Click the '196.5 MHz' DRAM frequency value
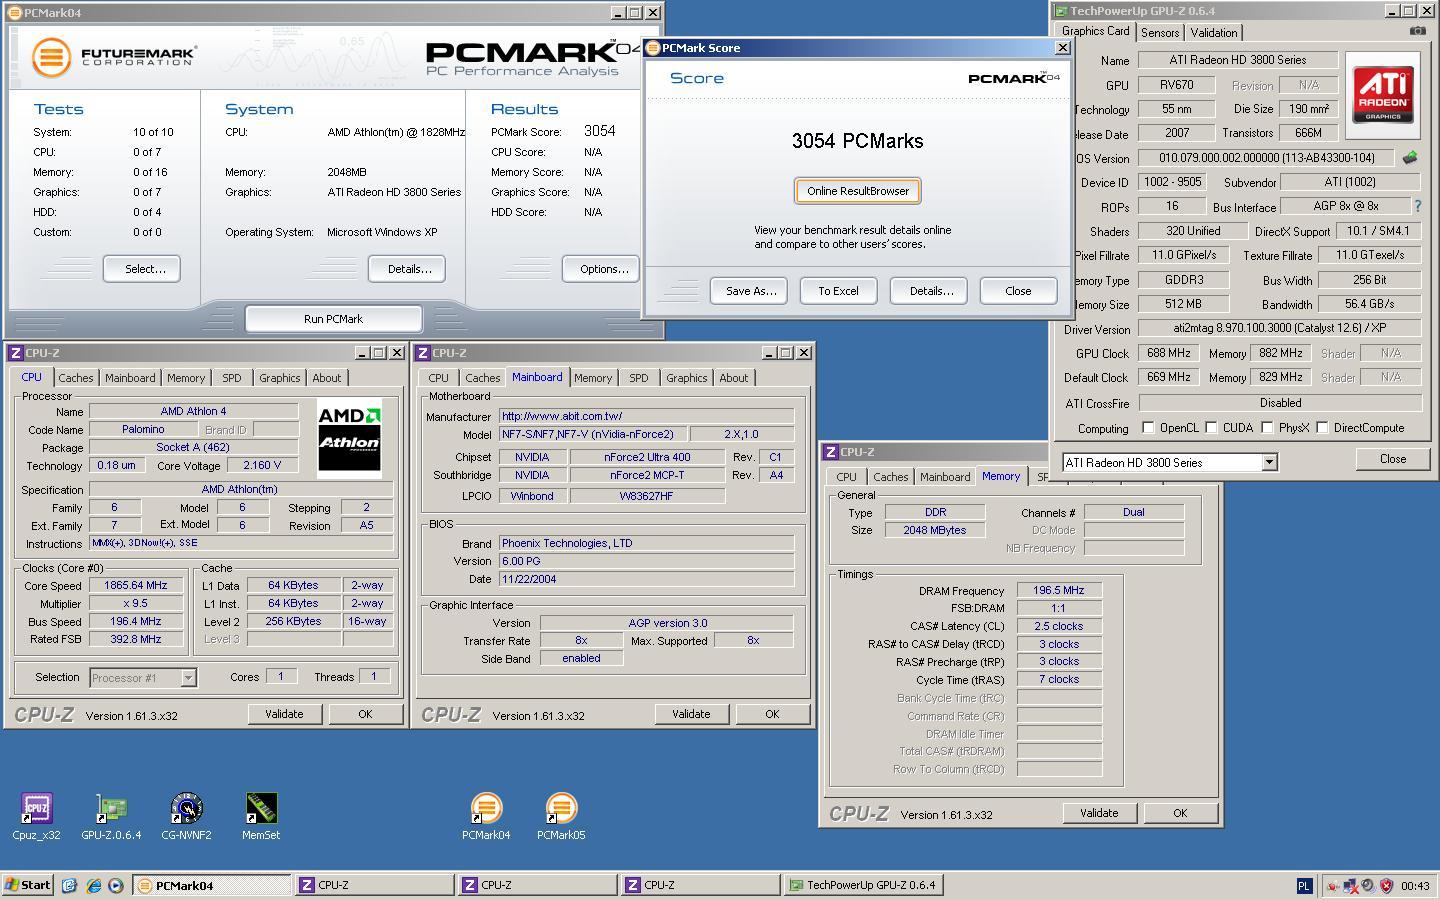 click(x=1059, y=591)
